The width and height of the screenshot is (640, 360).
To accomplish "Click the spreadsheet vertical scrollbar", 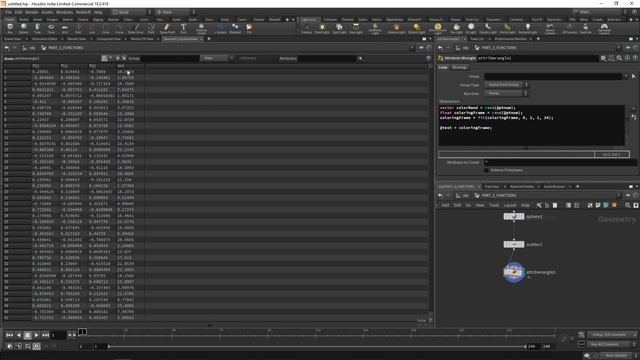I will click(431, 192).
